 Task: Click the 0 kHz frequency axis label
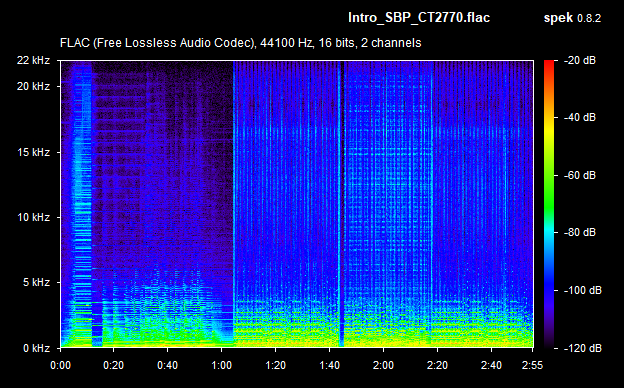tap(36, 348)
